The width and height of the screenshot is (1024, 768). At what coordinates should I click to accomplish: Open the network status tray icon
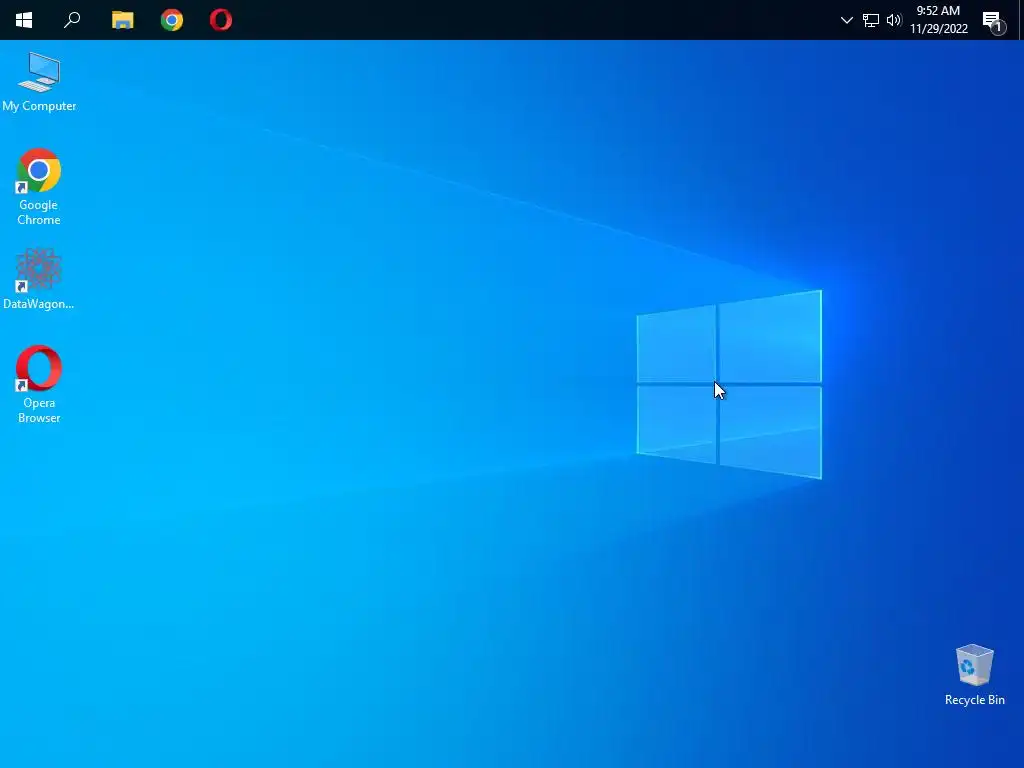coord(871,20)
